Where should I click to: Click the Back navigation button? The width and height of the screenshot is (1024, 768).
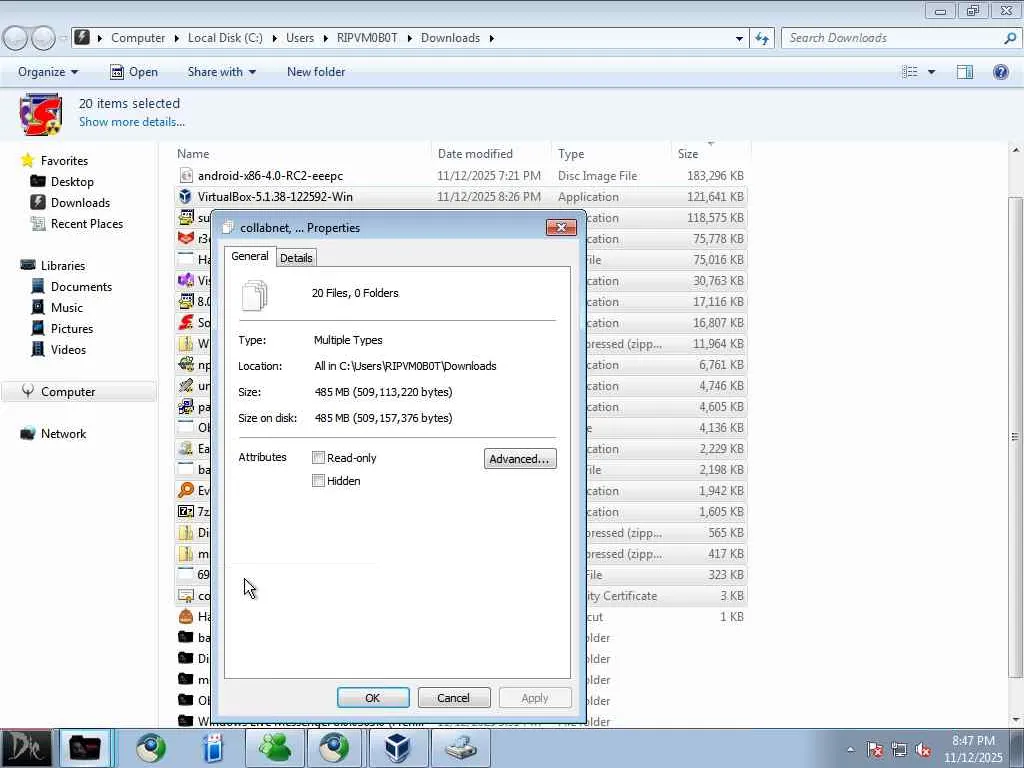click(x=16, y=39)
